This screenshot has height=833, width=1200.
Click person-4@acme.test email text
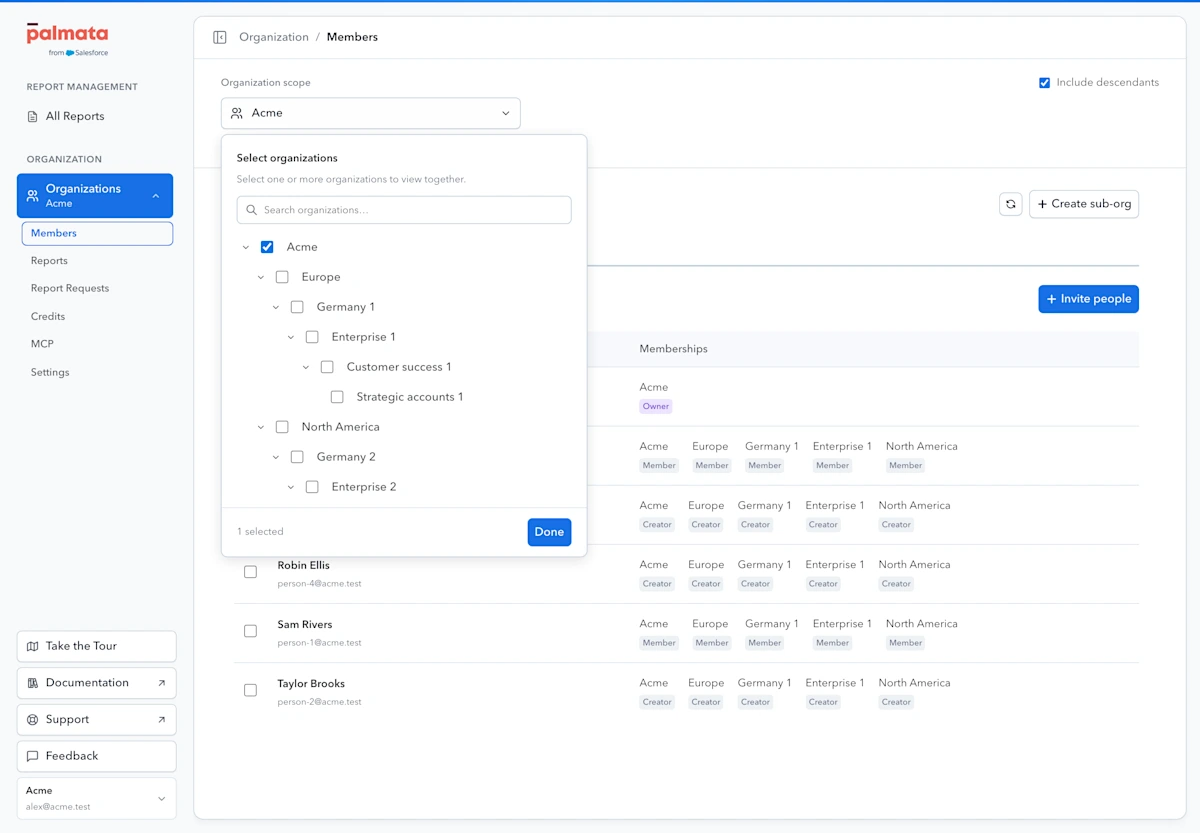(320, 583)
